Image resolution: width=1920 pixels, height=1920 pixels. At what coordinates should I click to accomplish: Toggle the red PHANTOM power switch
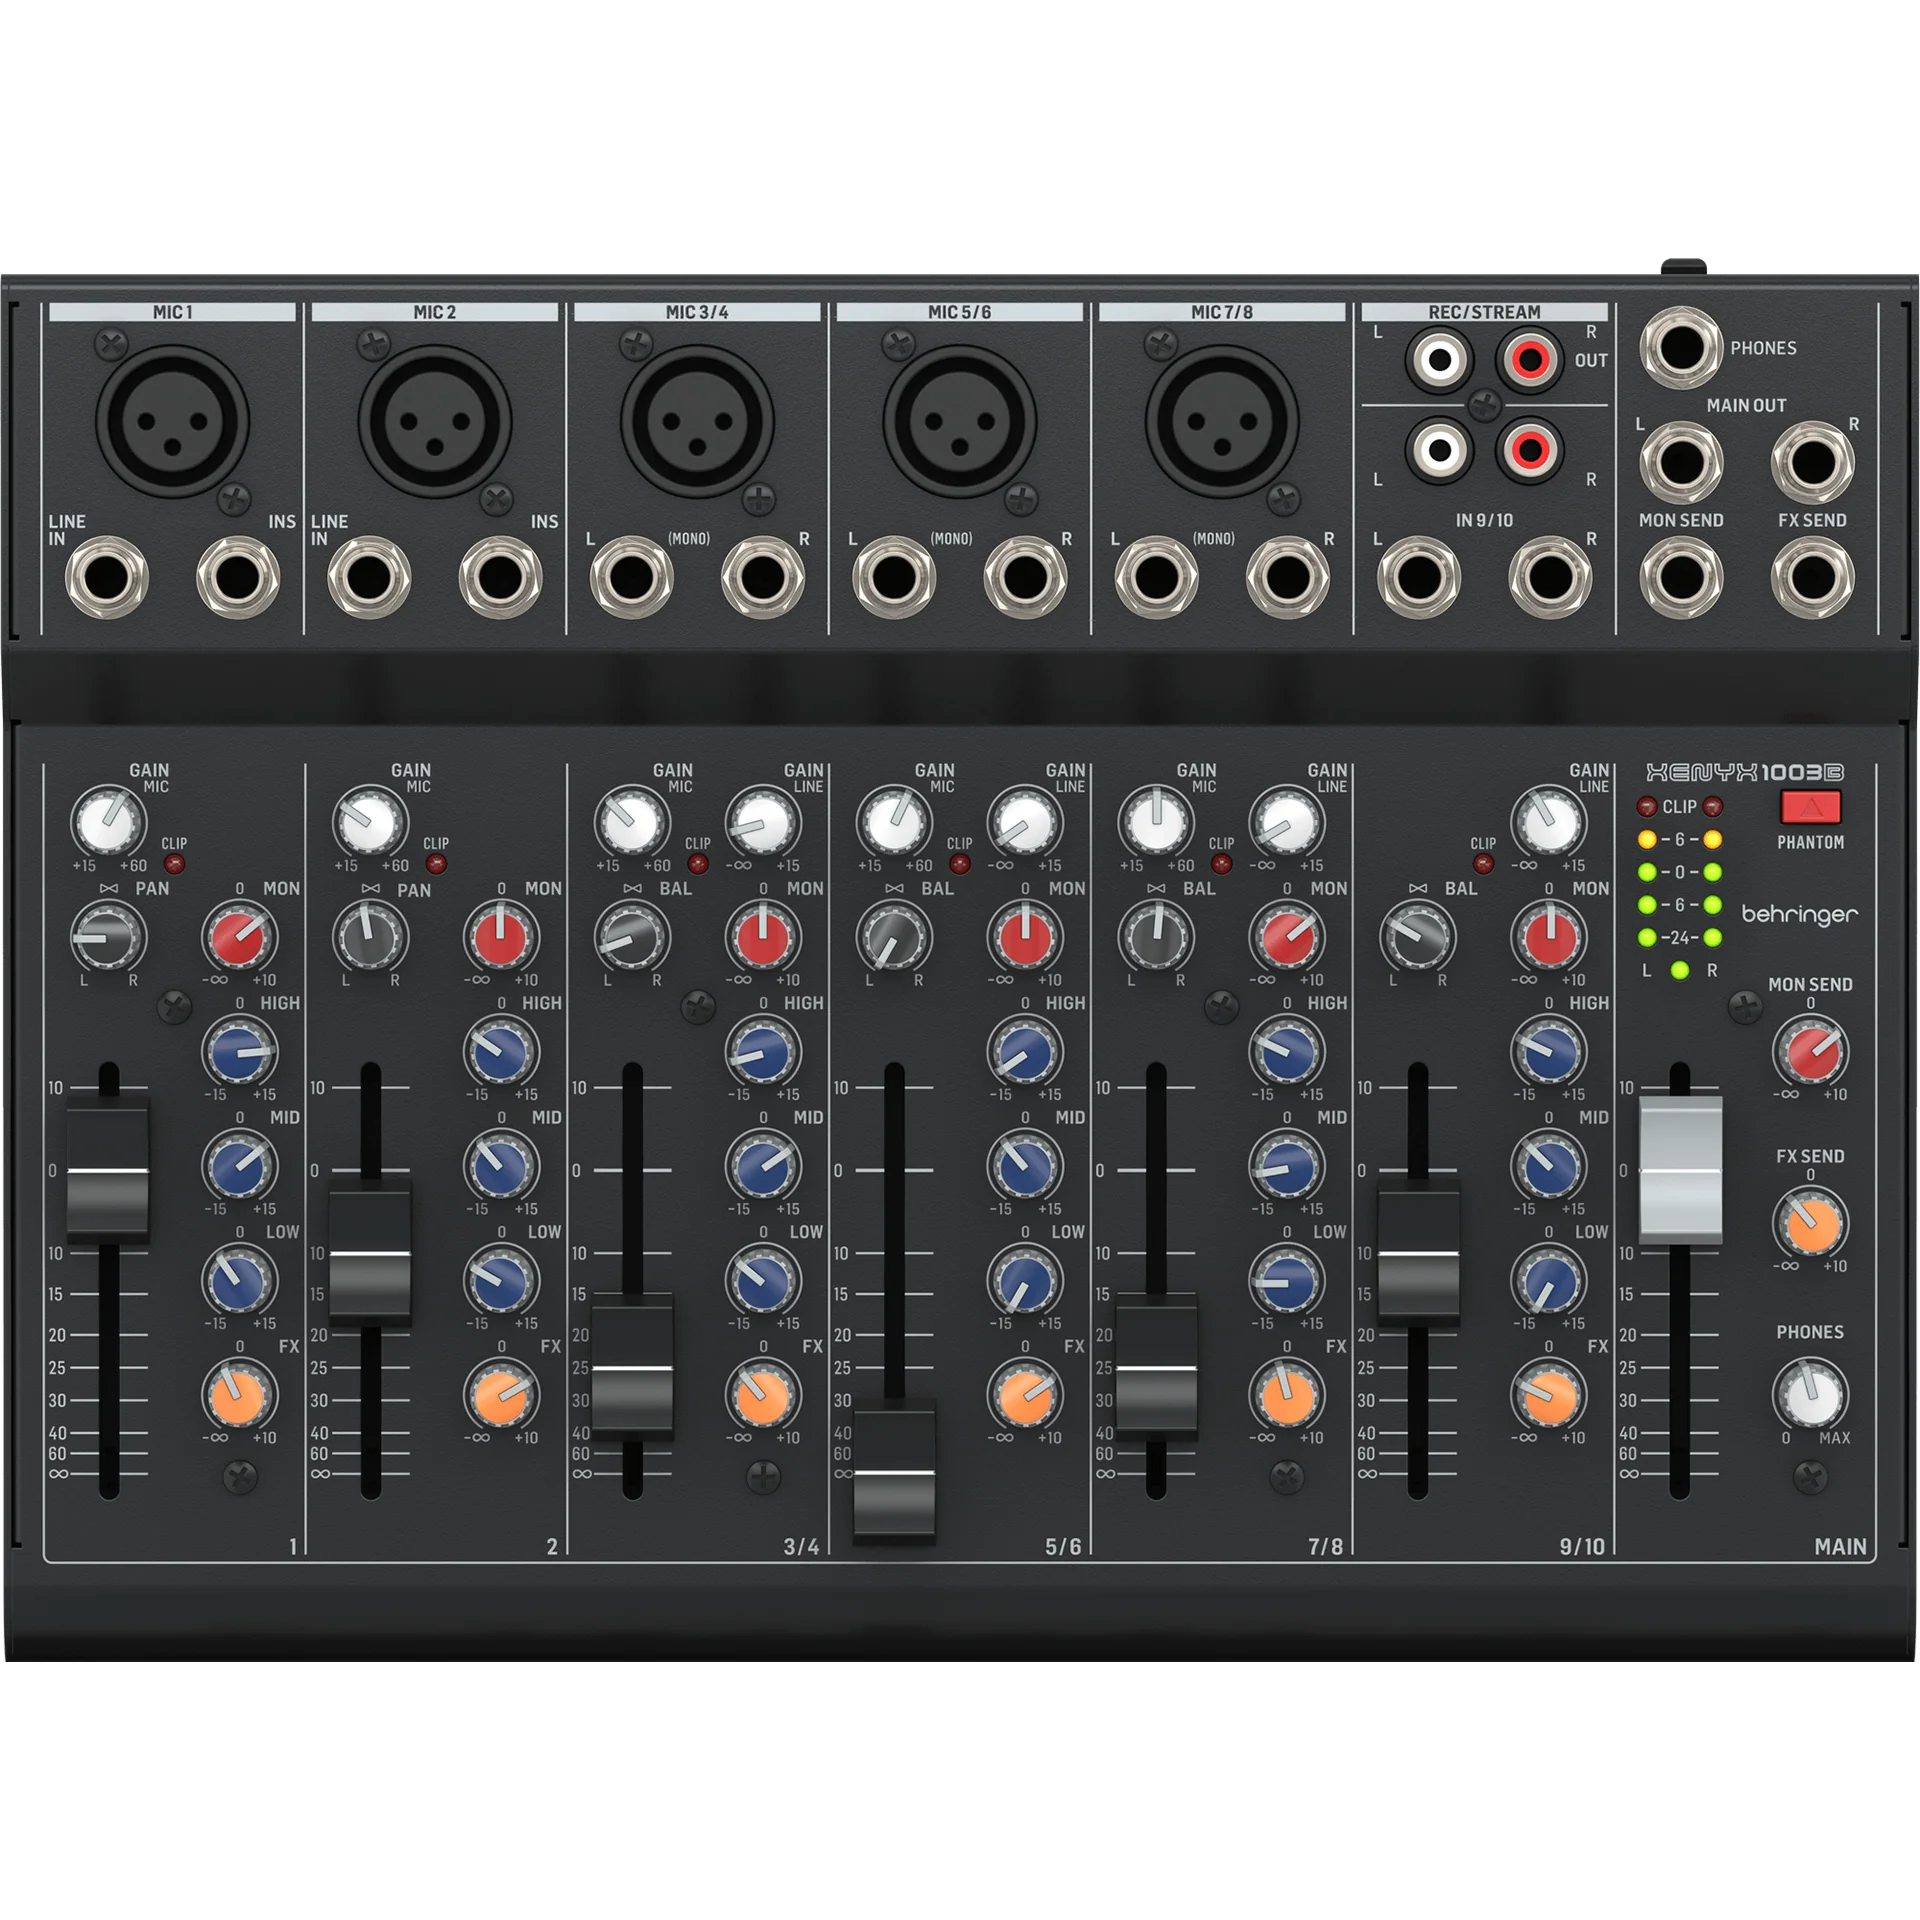click(1810, 807)
